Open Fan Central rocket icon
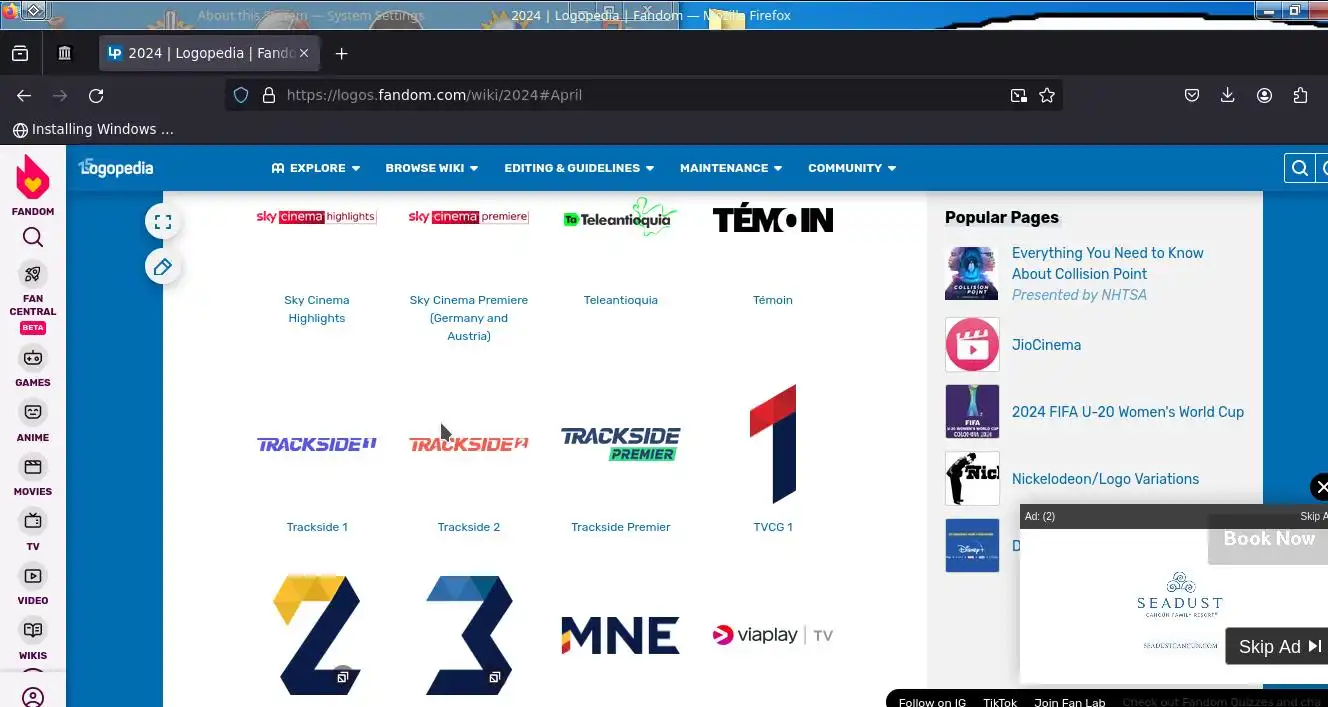This screenshot has height=707, width=1328. point(33,274)
